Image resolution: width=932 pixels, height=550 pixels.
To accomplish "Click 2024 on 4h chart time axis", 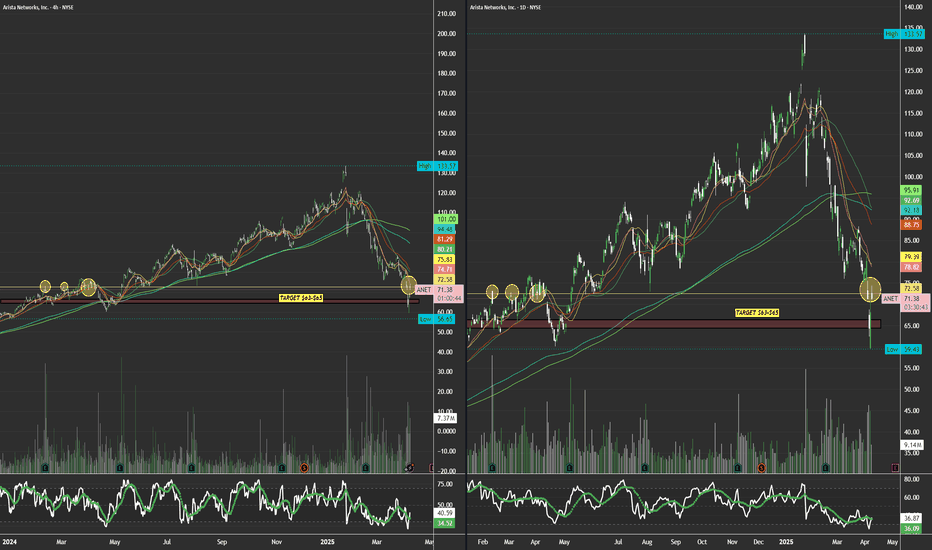I will (8, 542).
